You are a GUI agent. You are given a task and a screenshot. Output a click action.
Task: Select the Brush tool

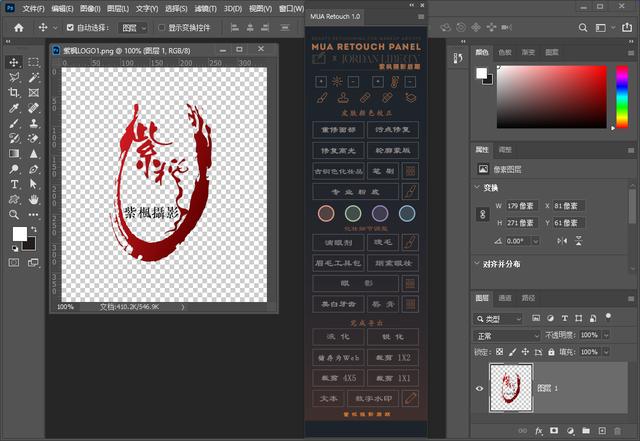(x=14, y=123)
